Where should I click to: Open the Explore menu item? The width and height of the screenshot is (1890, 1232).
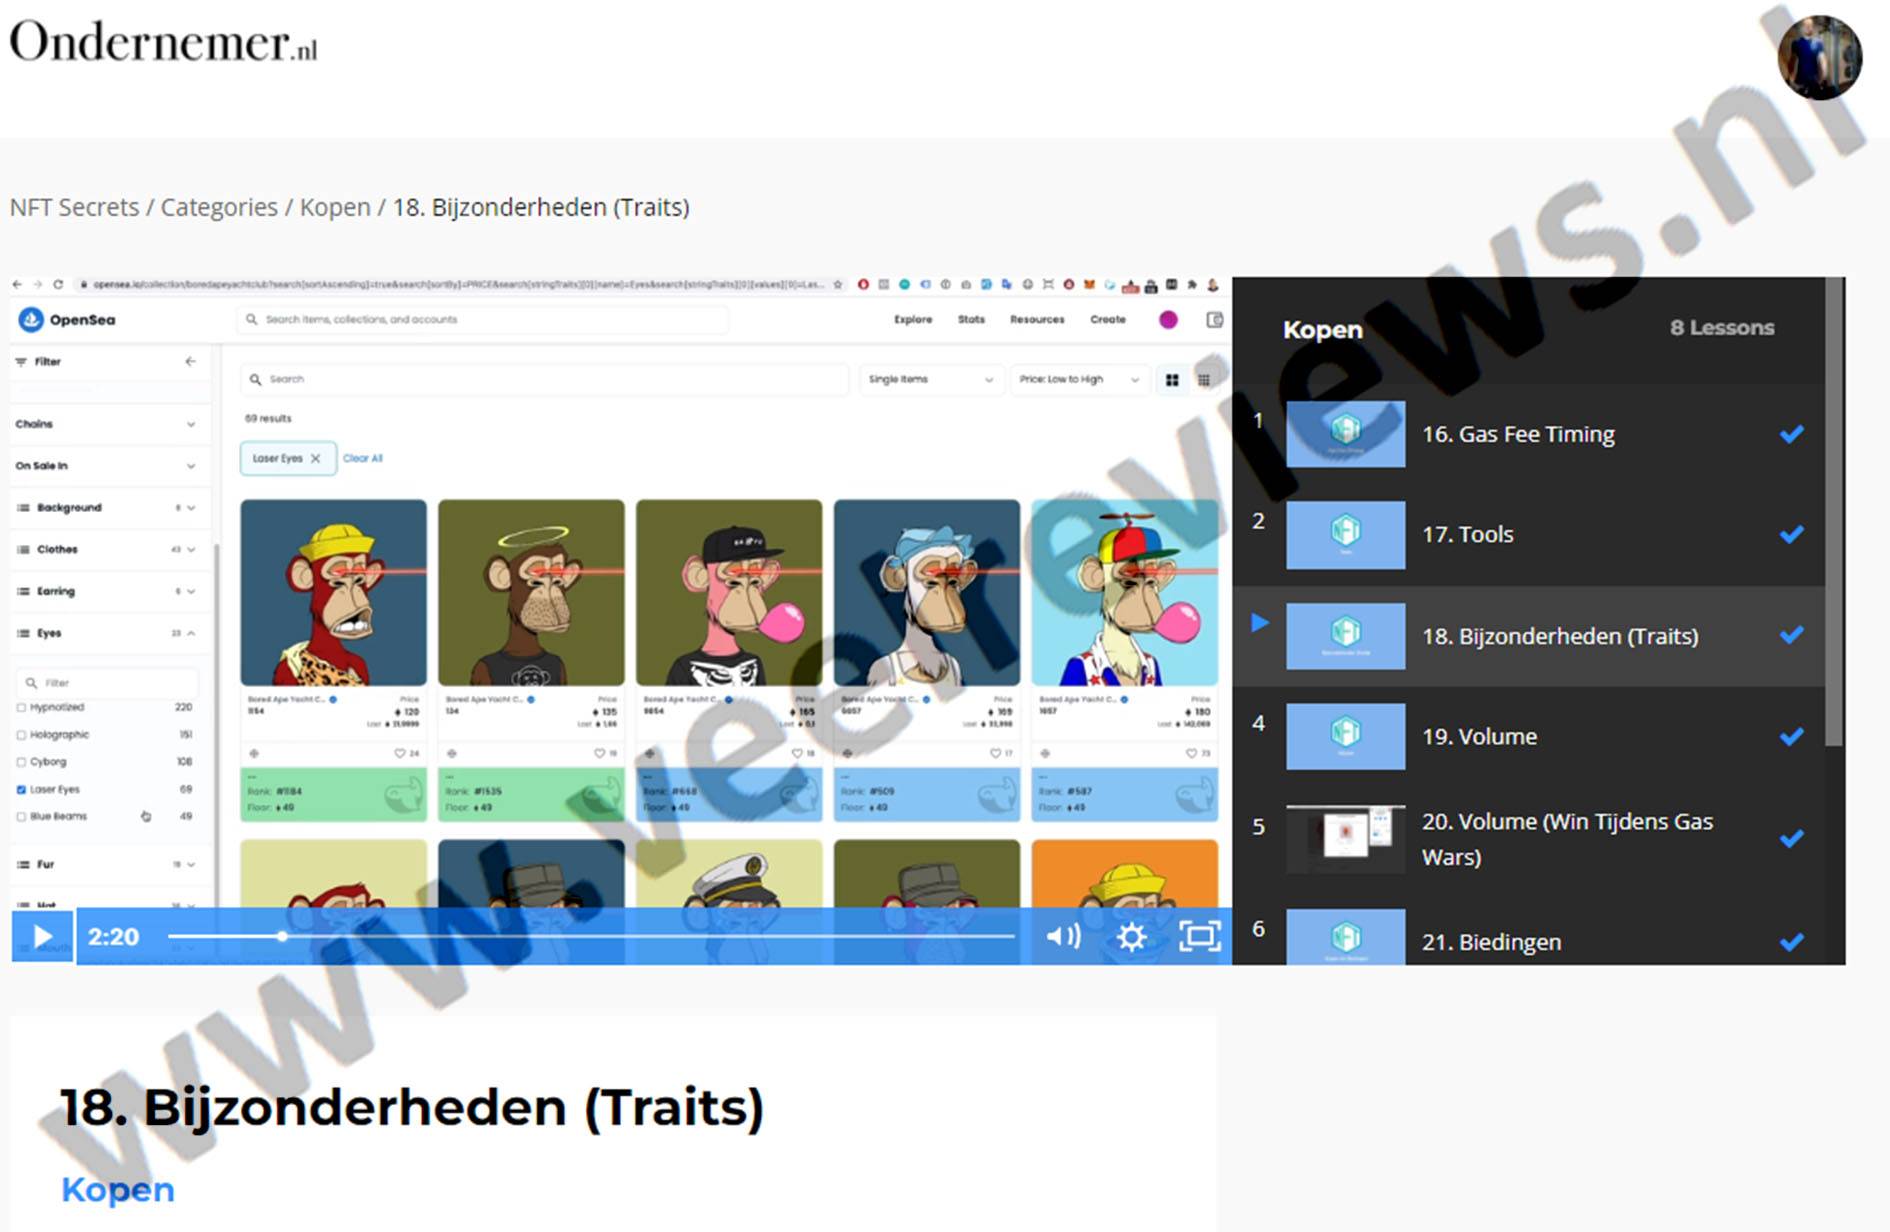click(x=912, y=320)
